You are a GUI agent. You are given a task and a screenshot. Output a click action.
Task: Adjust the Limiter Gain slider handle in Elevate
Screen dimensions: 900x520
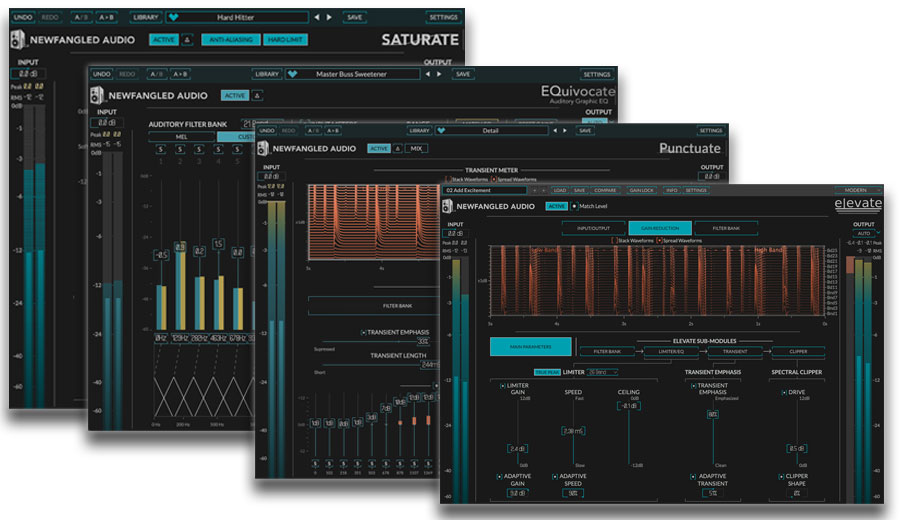click(517, 449)
